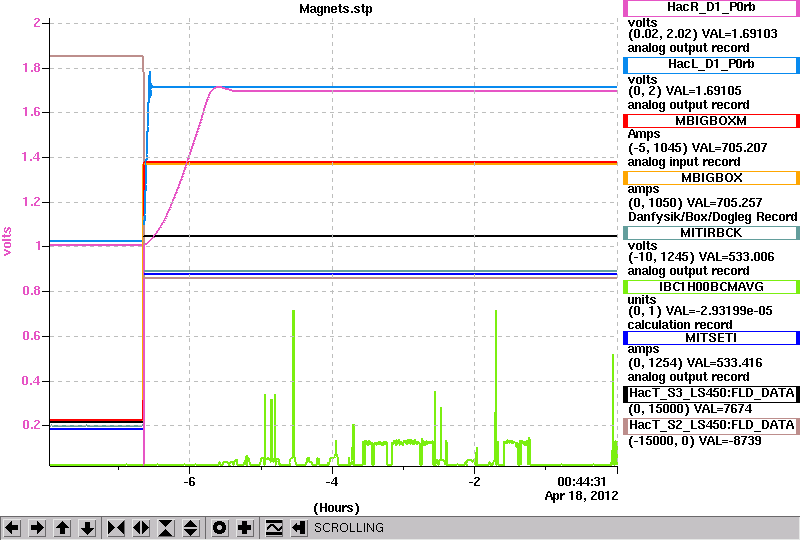Click the vertical hourglass zoom icon
The height and width of the screenshot is (540, 800).
[166, 528]
